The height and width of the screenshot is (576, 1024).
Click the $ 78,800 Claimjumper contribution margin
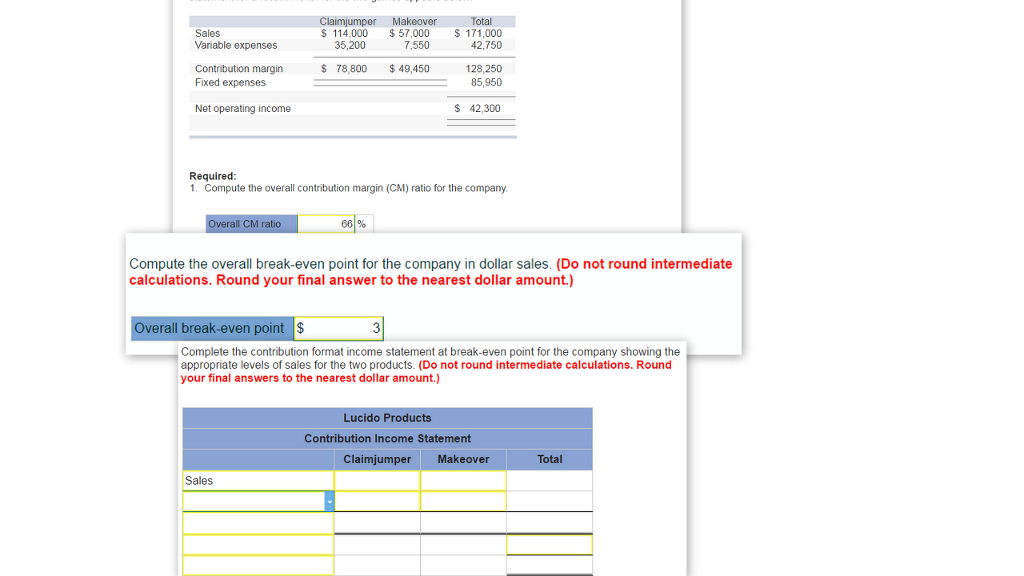[x=344, y=69]
